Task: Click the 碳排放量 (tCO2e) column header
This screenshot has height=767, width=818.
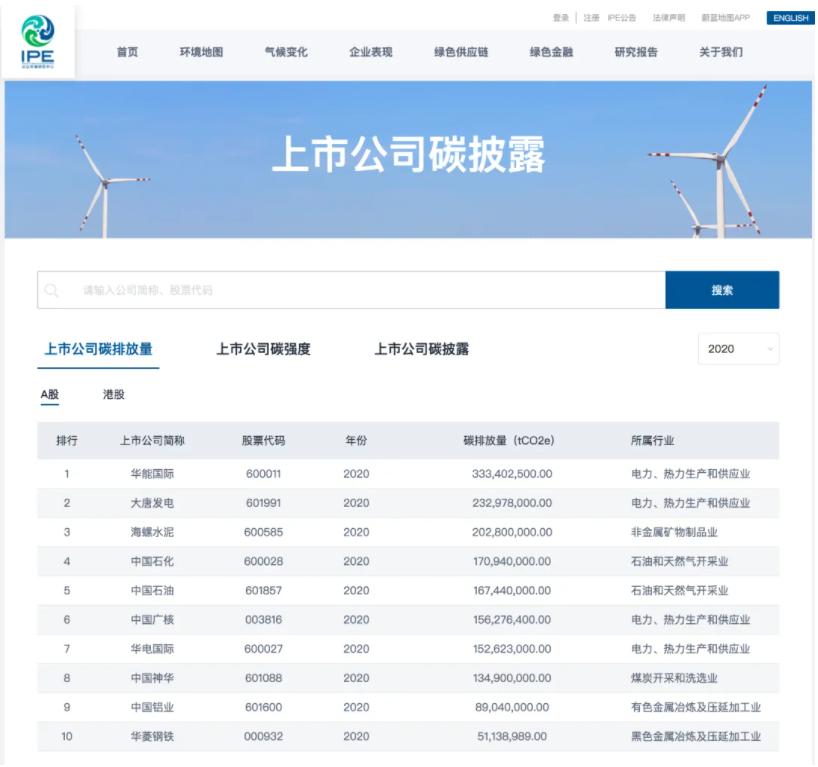Action: point(509,441)
